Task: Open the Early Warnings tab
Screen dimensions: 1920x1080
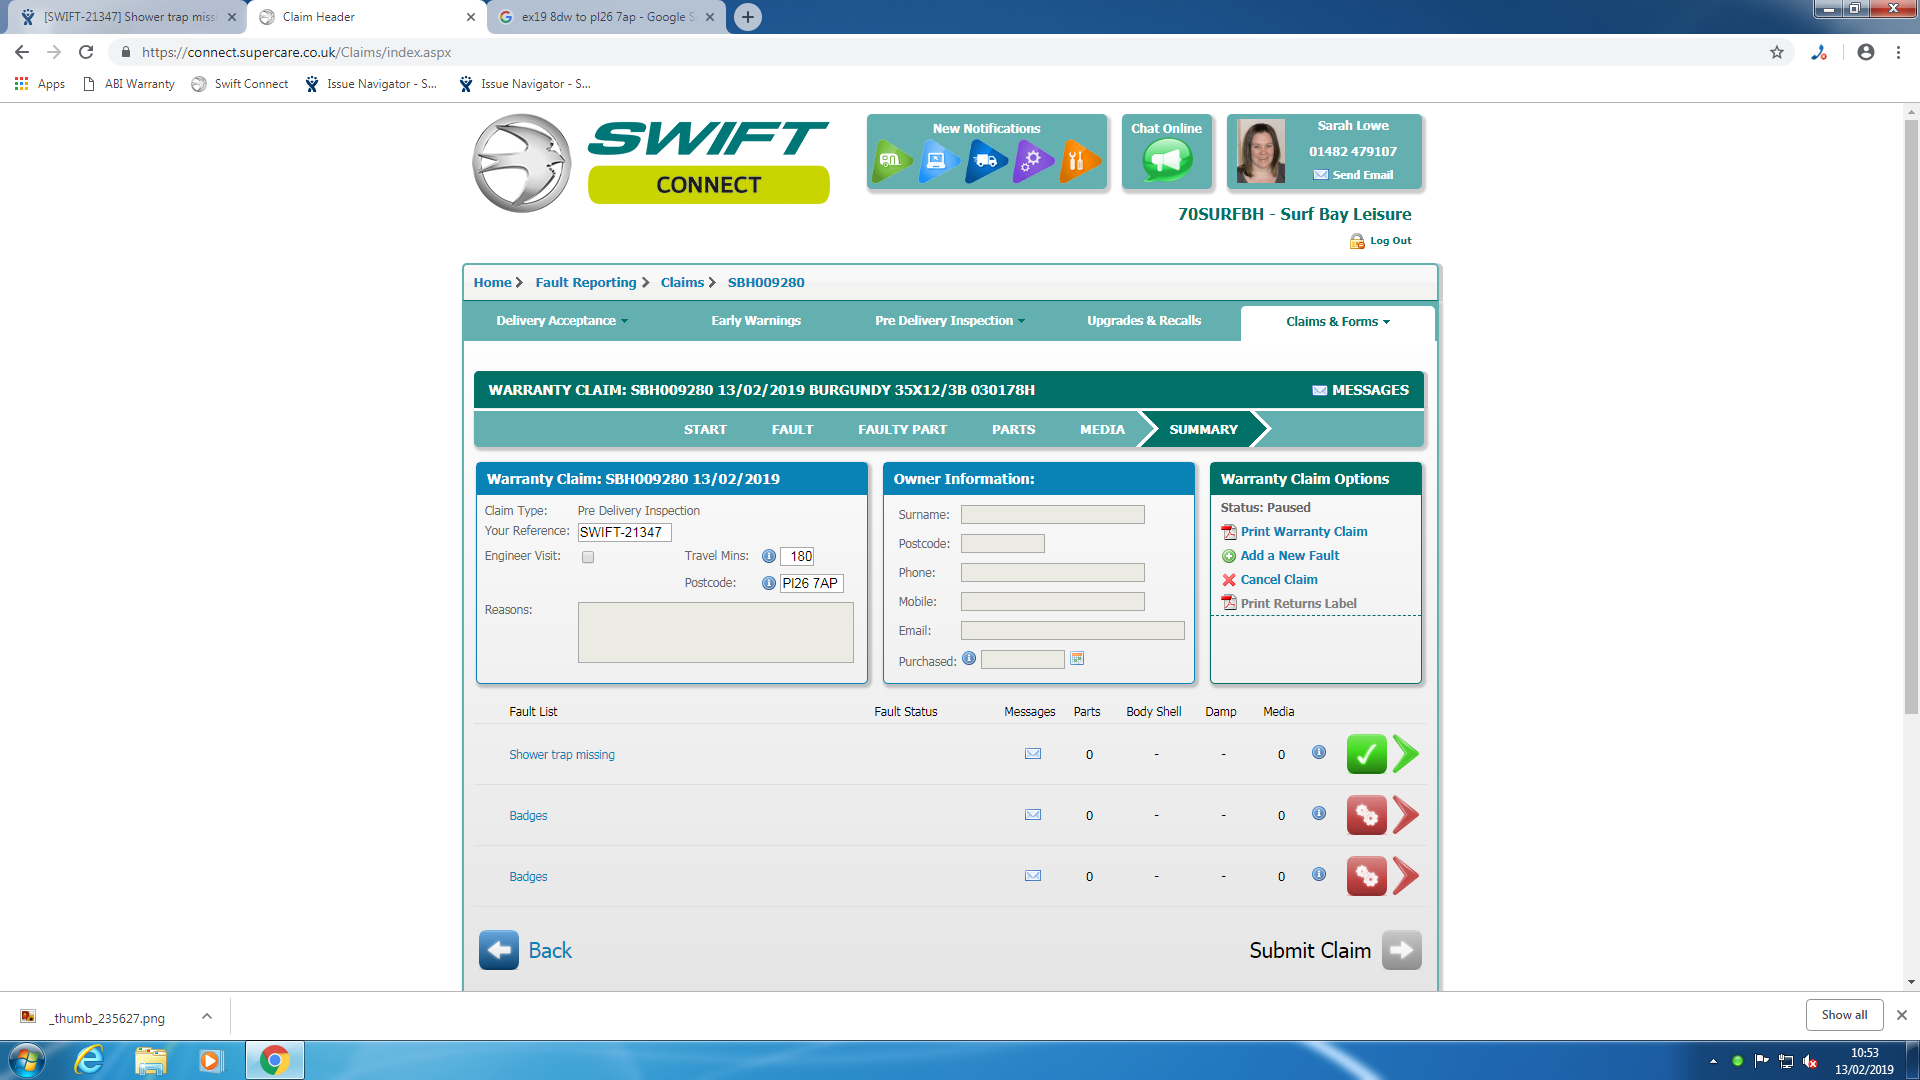Action: [x=756, y=321]
